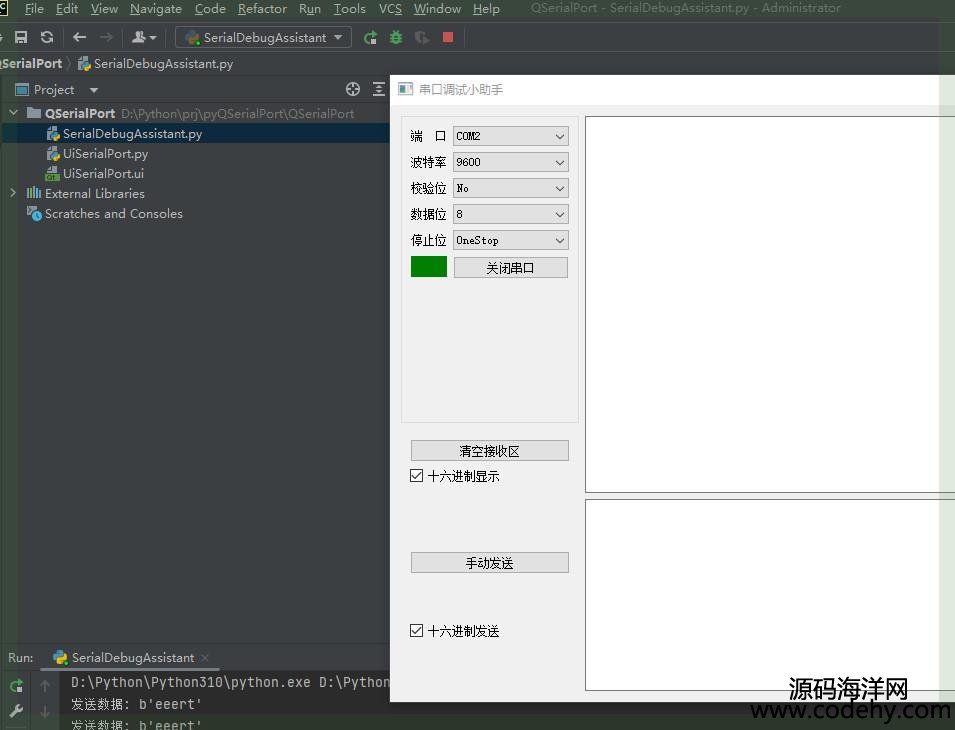Screen dimensions: 955x730
Task: Click the Synchronize/reload icon in toolbar
Action: pos(47,37)
